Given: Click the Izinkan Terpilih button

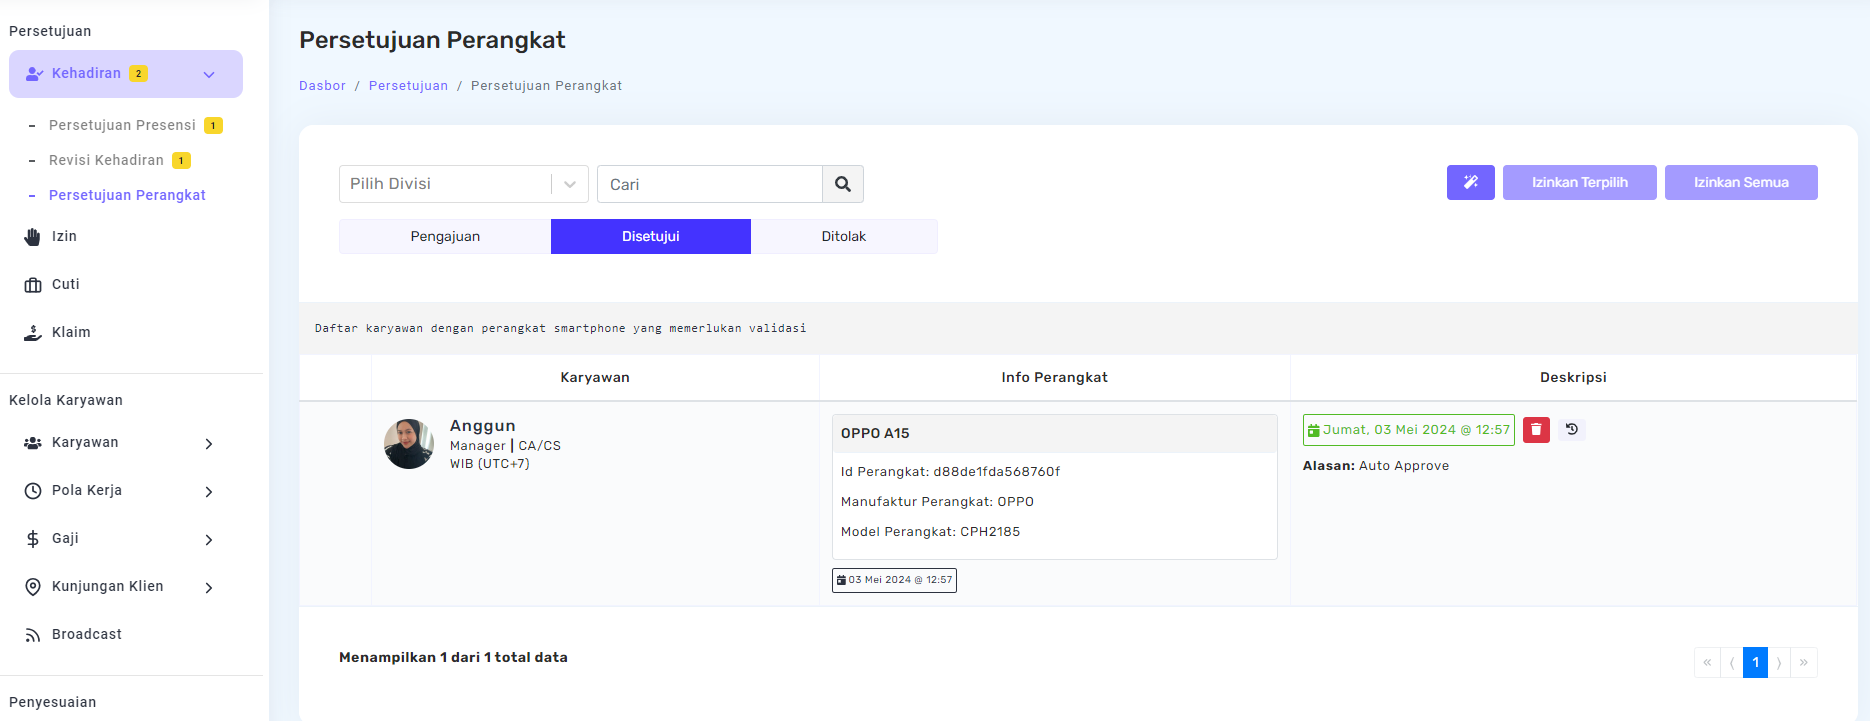Looking at the screenshot, I should [1579, 182].
